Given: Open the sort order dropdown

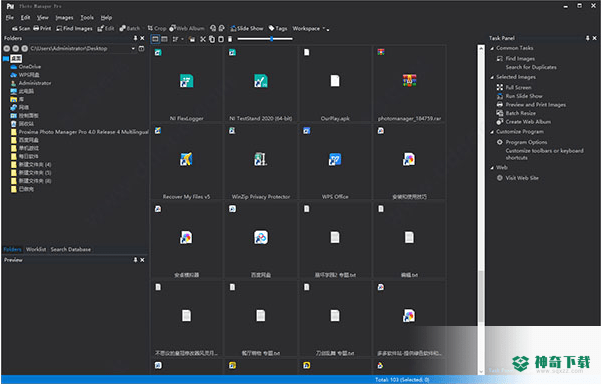Looking at the screenshot, I should 177,39.
